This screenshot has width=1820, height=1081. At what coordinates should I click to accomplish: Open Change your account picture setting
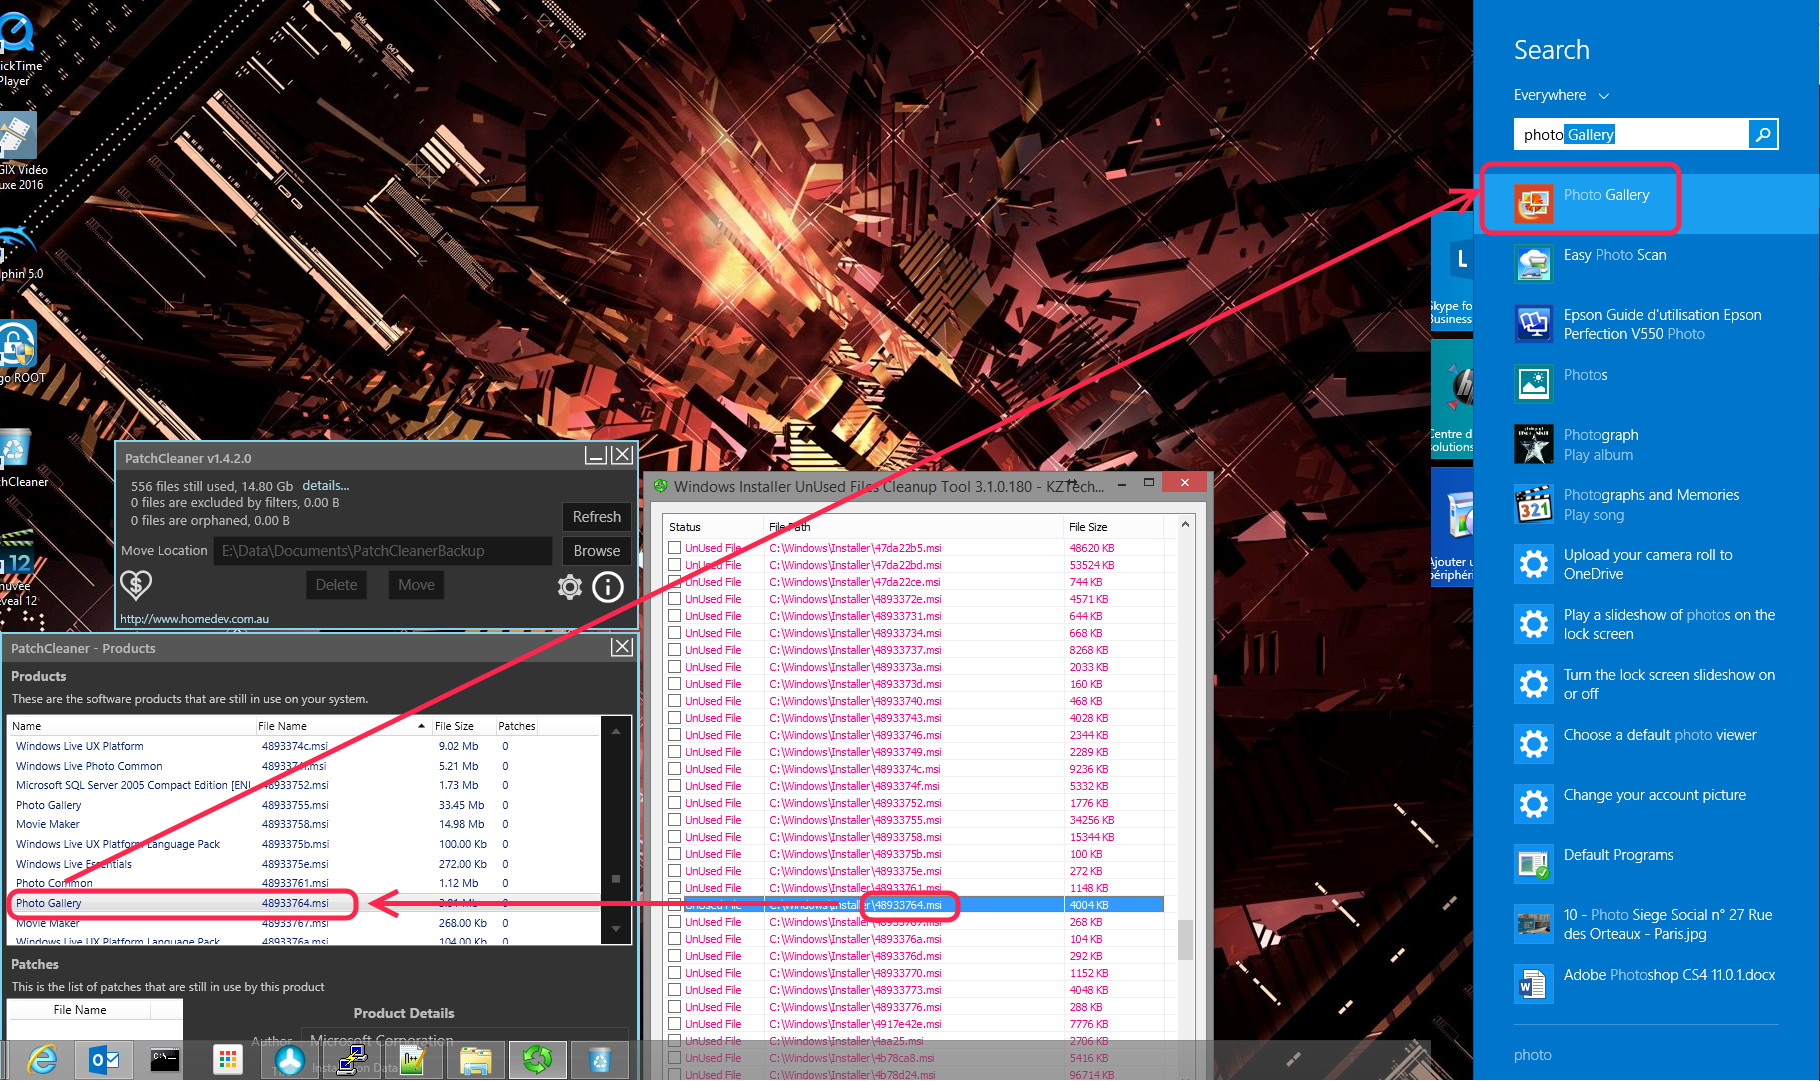click(1646, 804)
